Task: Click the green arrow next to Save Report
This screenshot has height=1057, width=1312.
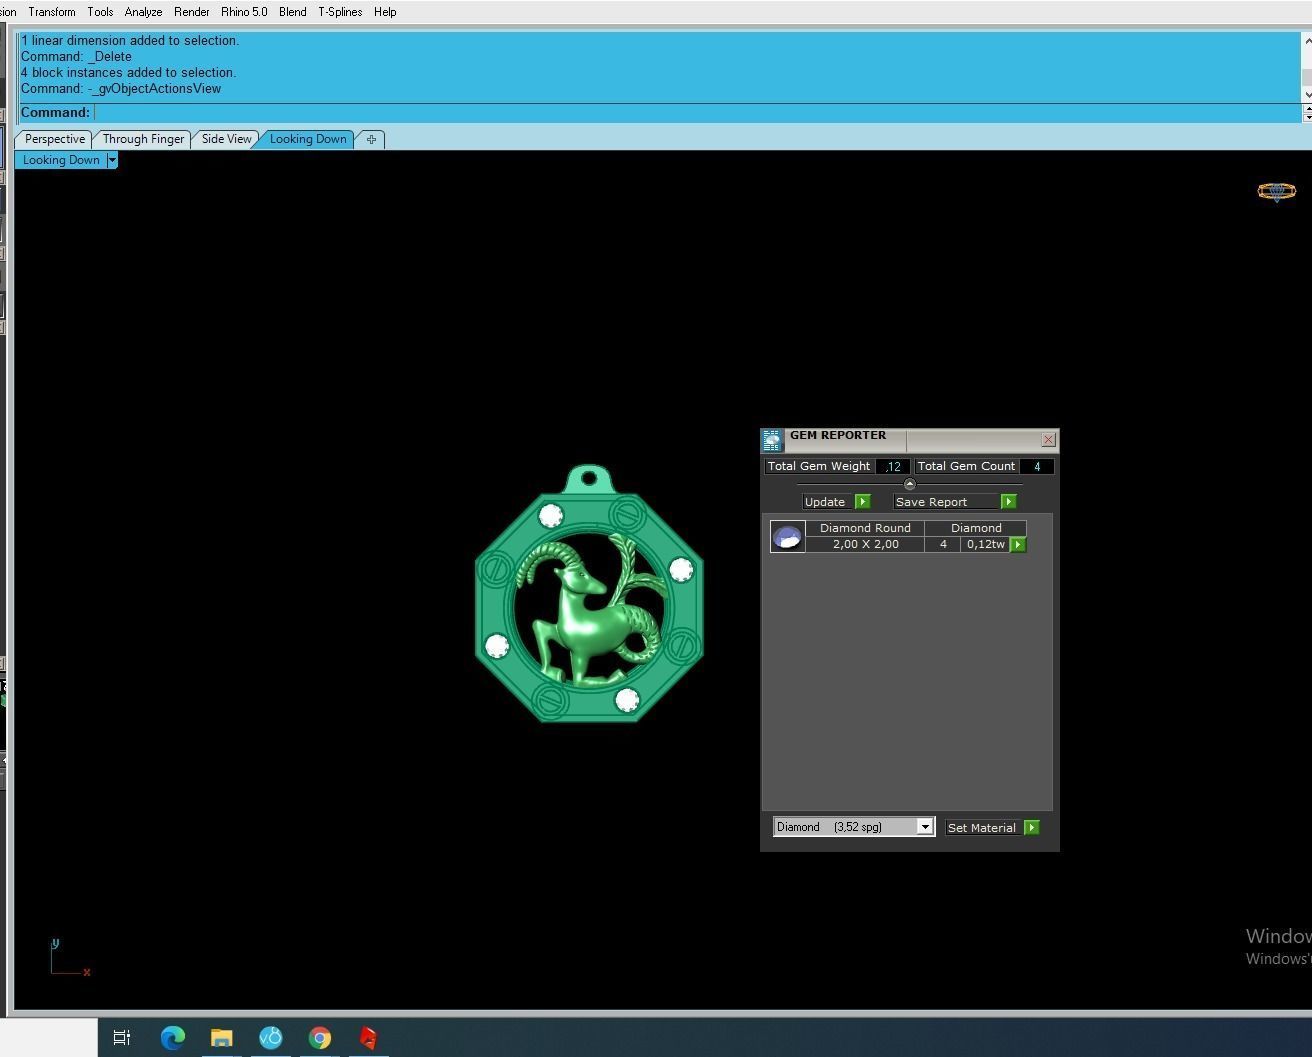Action: pos(1008,502)
